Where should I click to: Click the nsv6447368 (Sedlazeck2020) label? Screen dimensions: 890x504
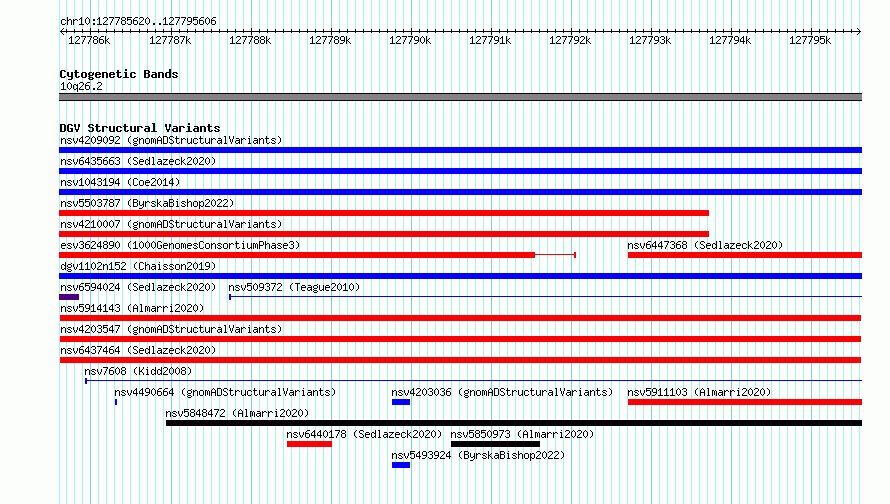(705, 245)
